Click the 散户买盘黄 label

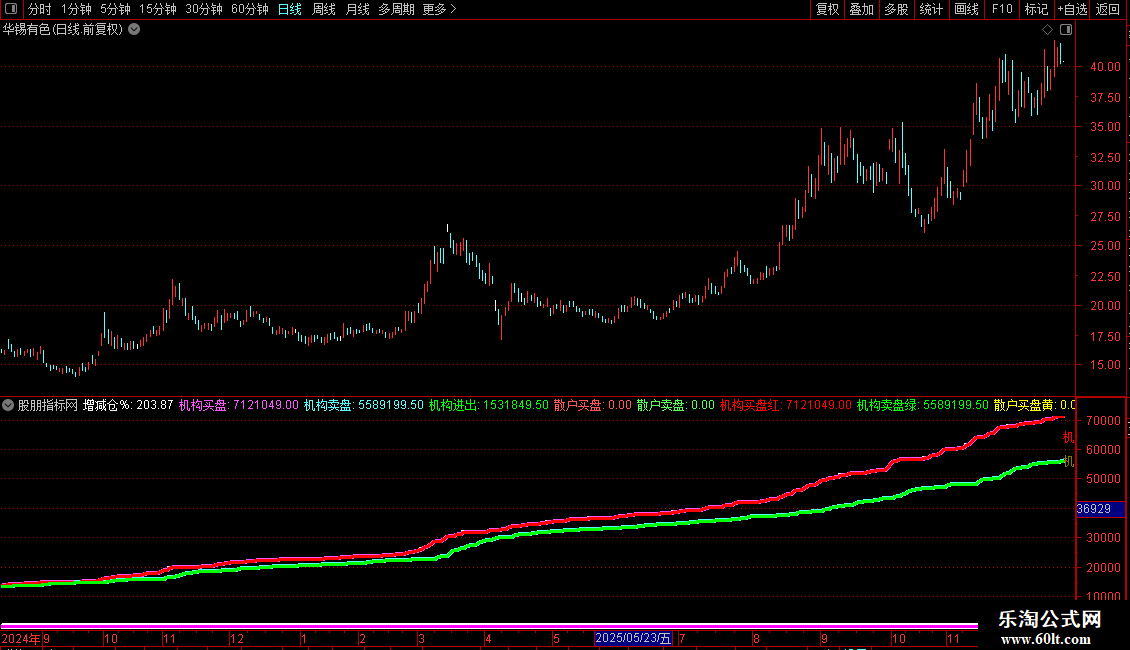1034,405
